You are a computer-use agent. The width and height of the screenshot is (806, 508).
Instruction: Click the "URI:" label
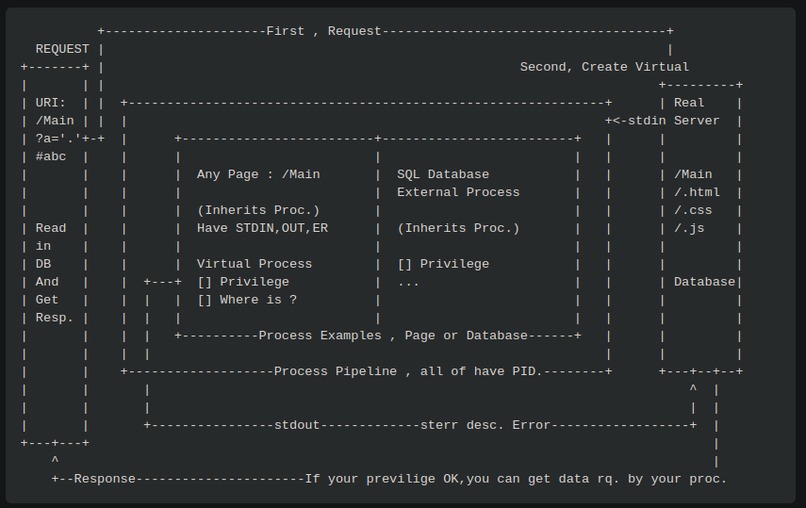pyautogui.click(x=50, y=103)
